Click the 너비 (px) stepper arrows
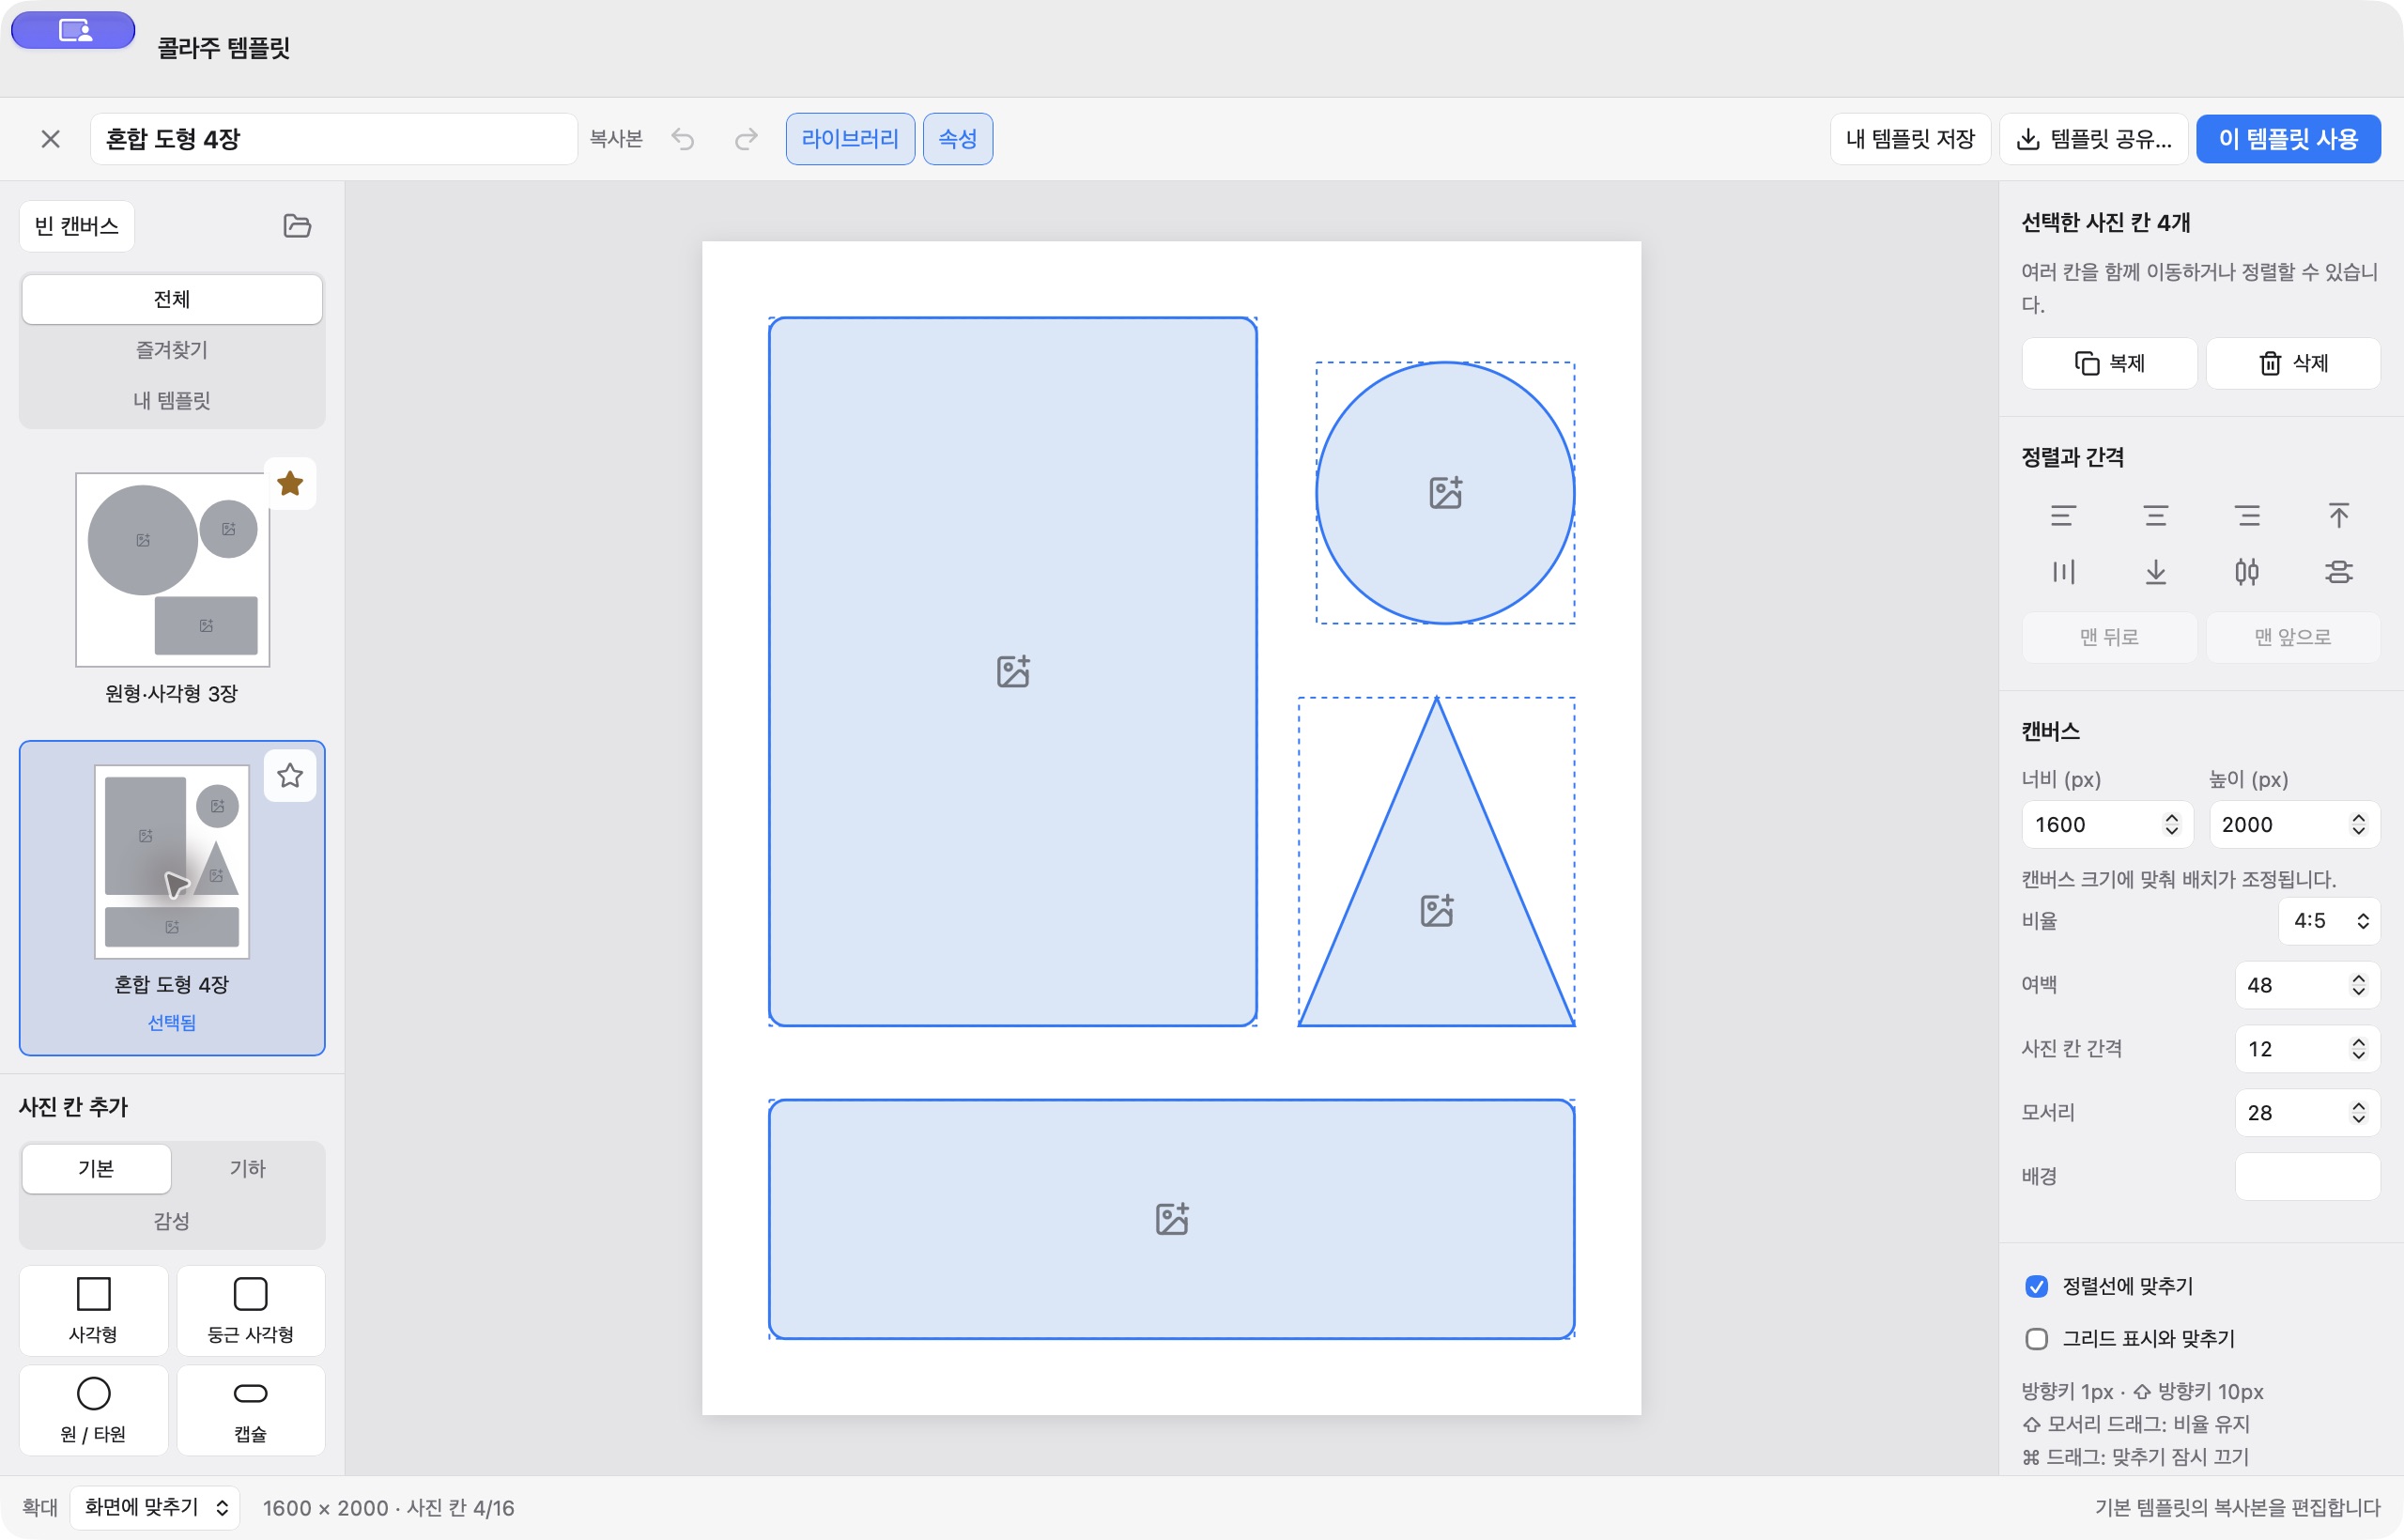2404x1540 pixels. 2171,824
